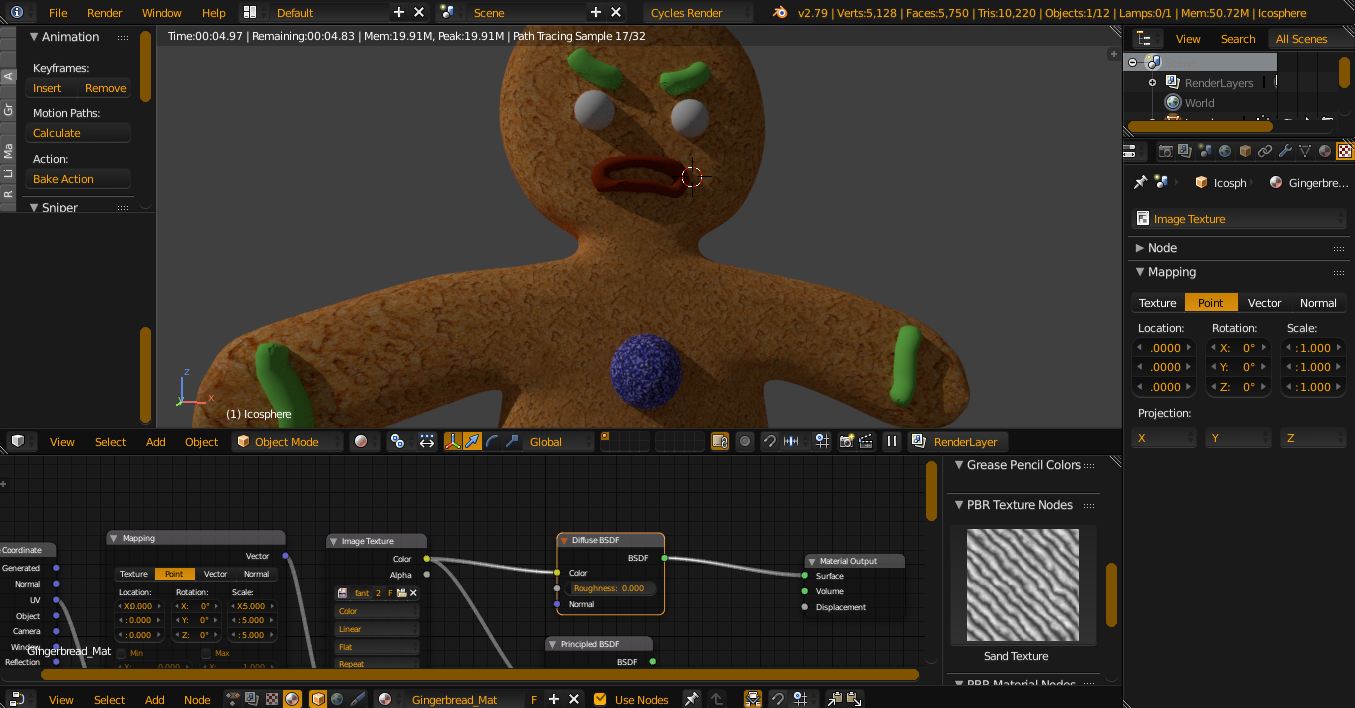Select the world shader type globe icon
Viewport: 1355px width, 708px height.
tap(337, 699)
